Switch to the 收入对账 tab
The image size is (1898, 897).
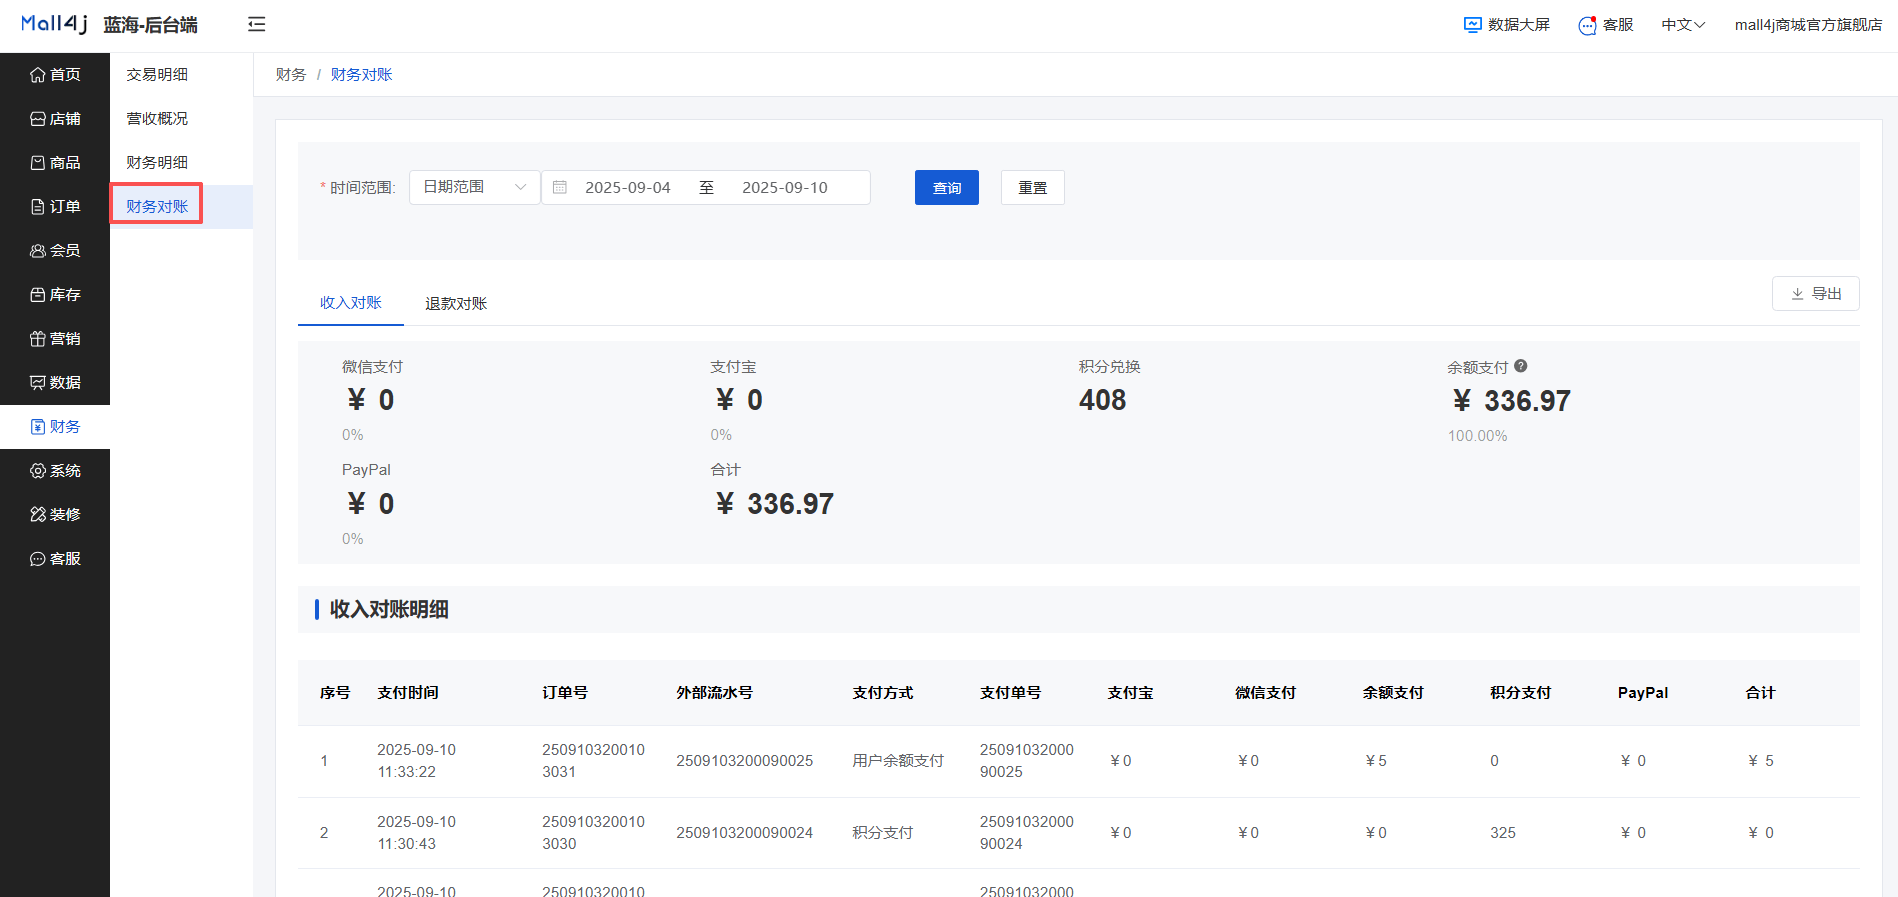click(351, 303)
